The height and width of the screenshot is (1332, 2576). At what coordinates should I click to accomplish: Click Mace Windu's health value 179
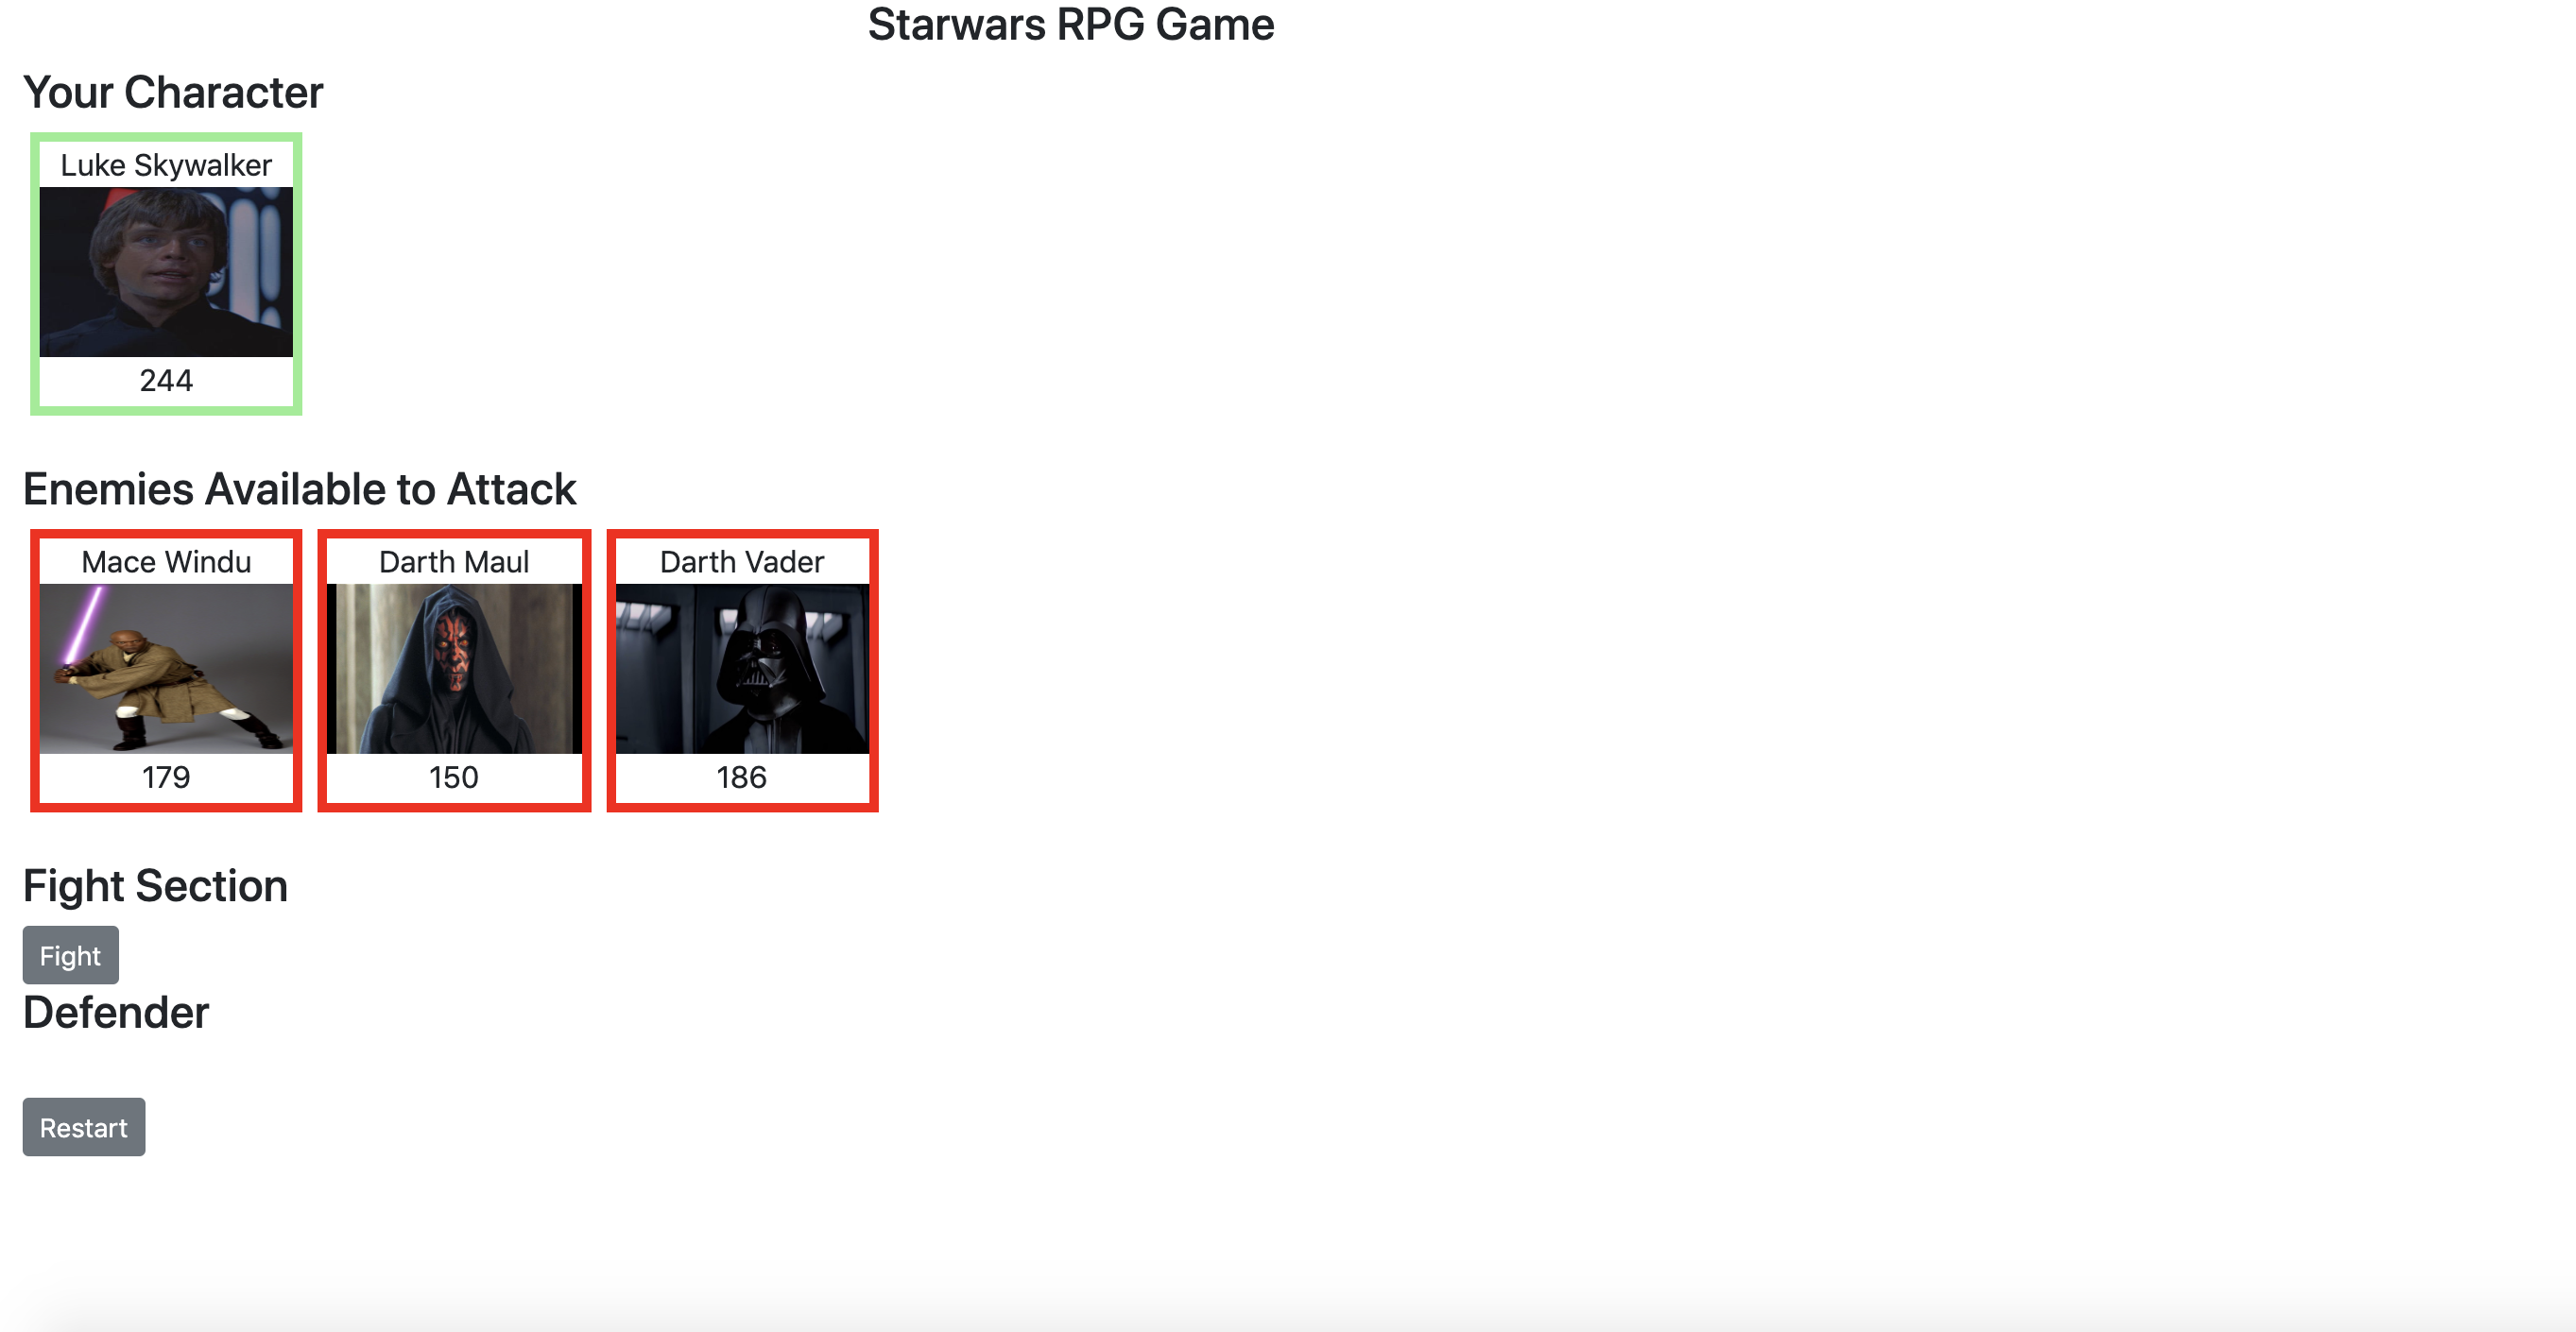coord(166,777)
